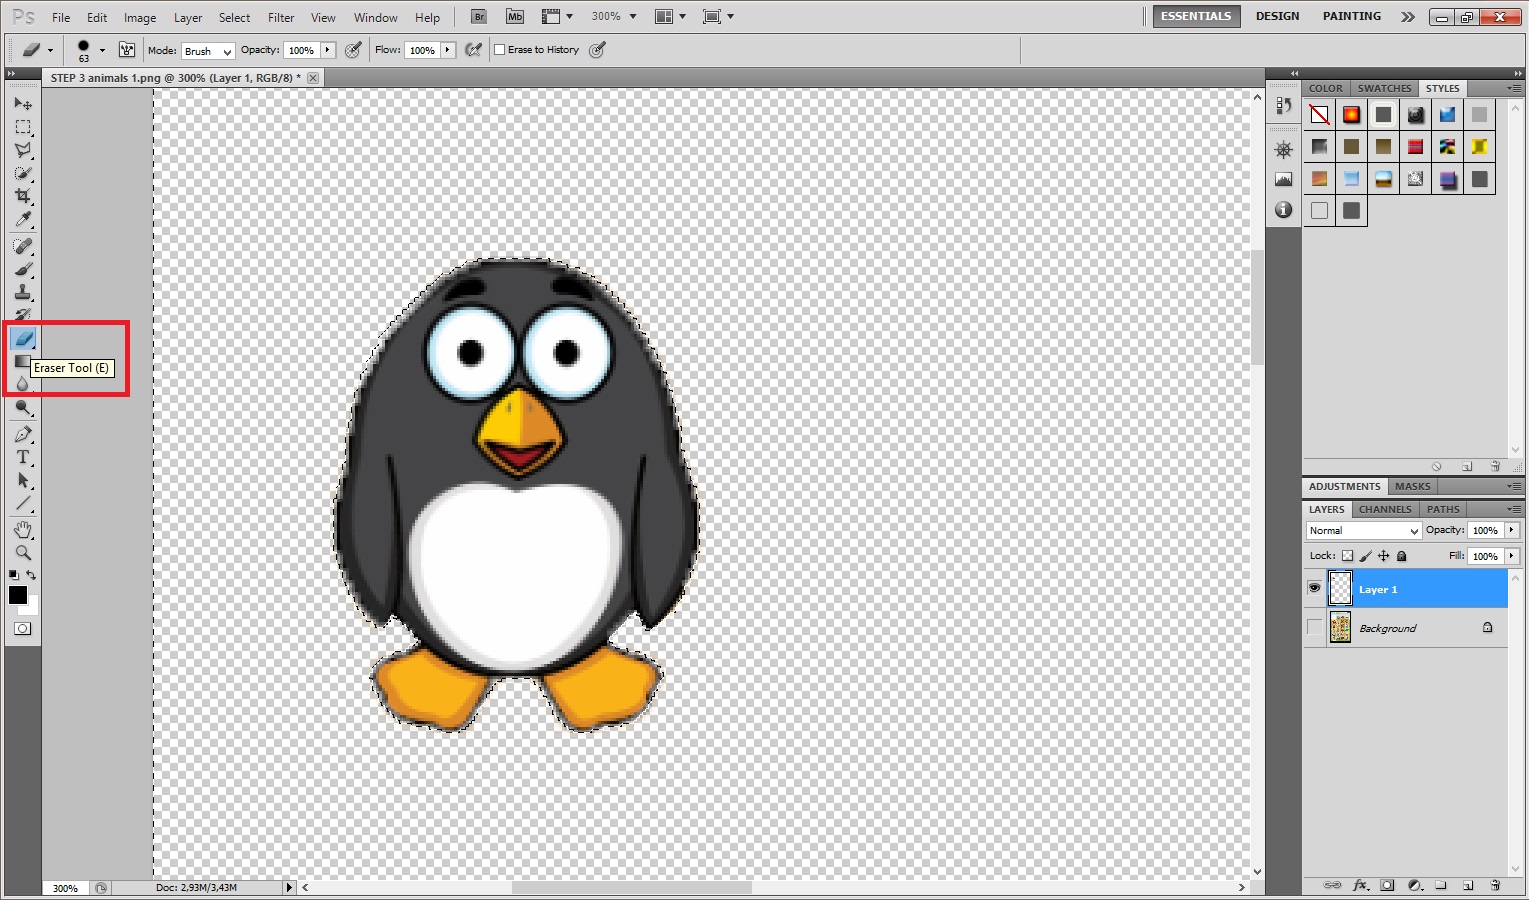The image size is (1529, 900).
Task: Select the Eraser tool in the toolbox
Action: [23, 339]
